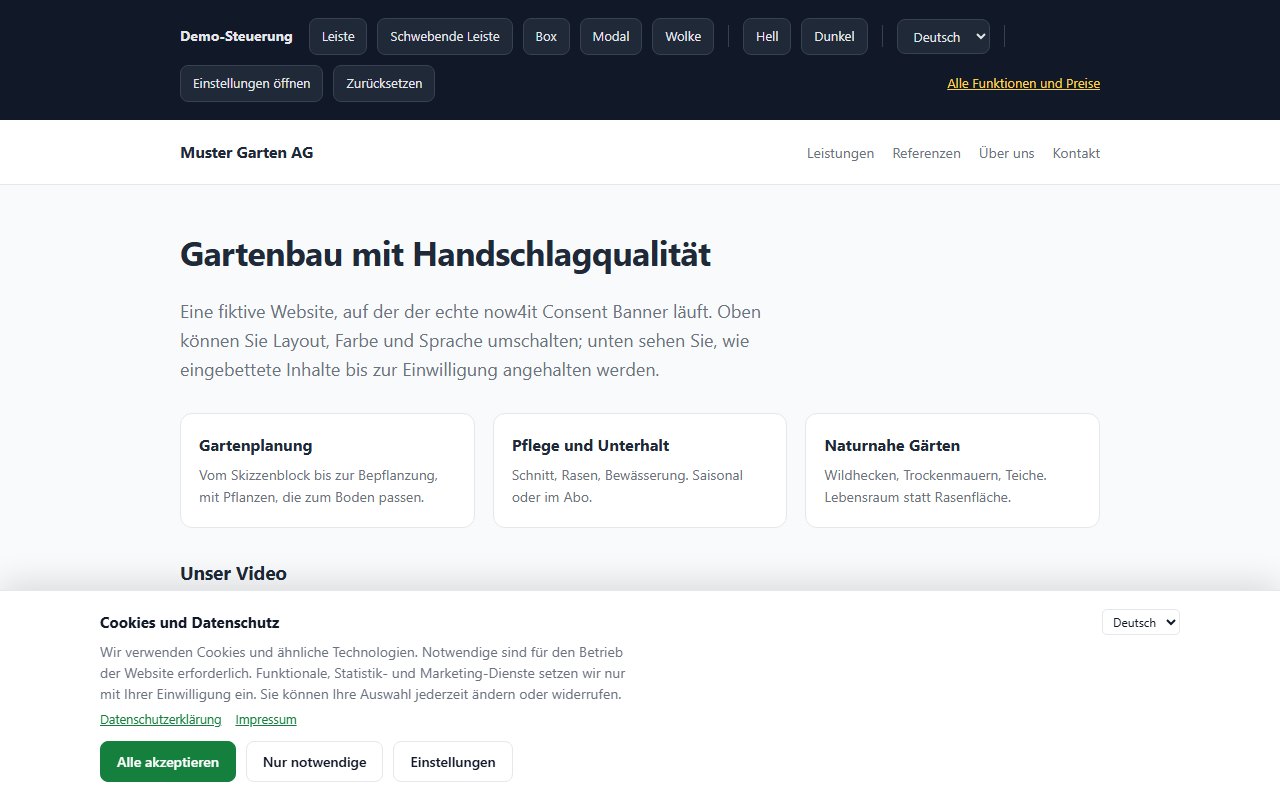
Task: Open the Alle Funktionen und Preise link
Action: 1023,83
